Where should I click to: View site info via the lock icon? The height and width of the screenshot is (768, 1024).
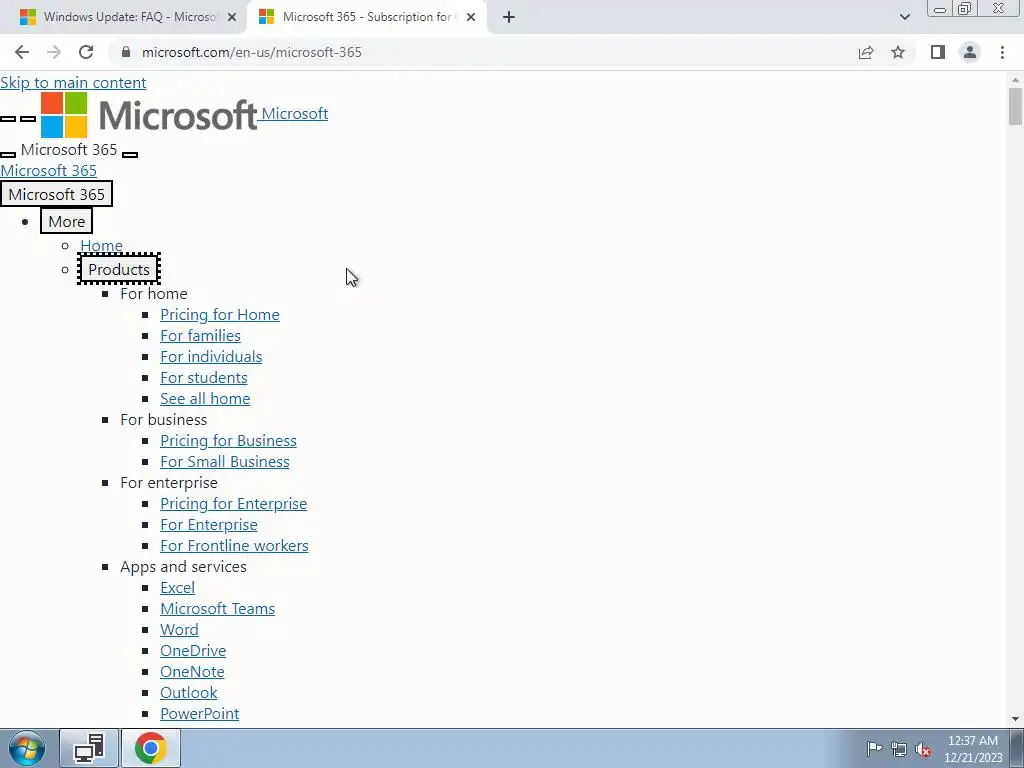(x=127, y=52)
